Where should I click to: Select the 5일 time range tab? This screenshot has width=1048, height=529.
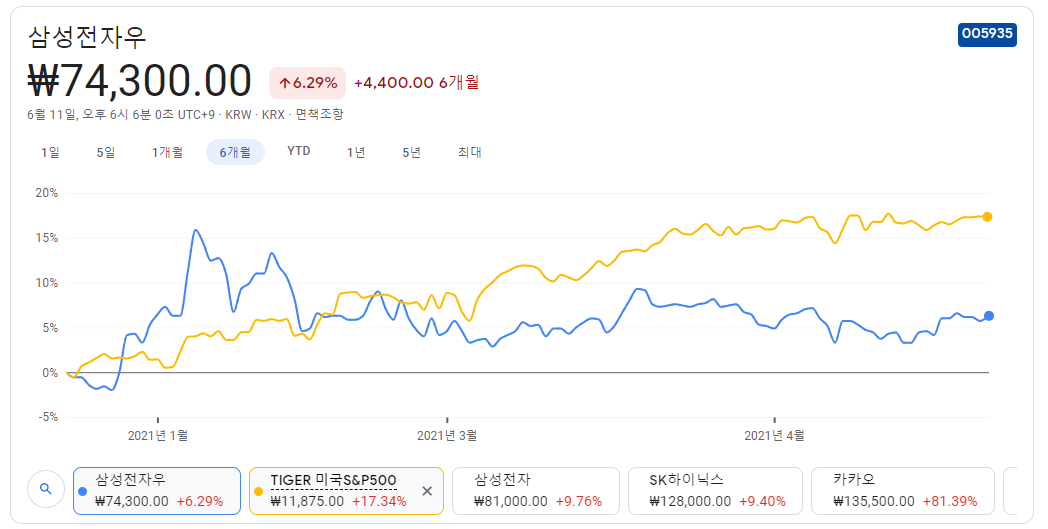point(106,152)
